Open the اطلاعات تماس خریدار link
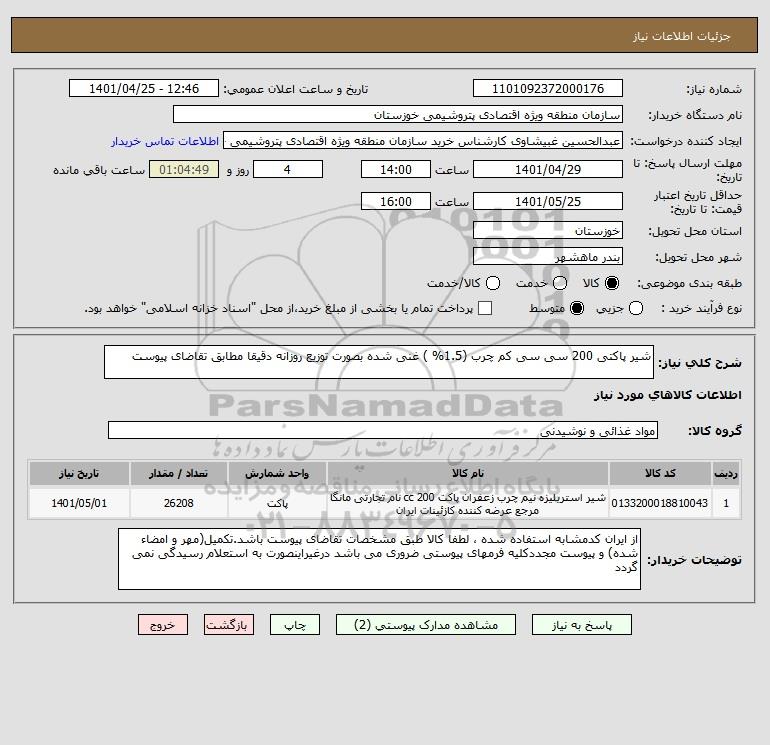770x745 pixels. [165, 141]
